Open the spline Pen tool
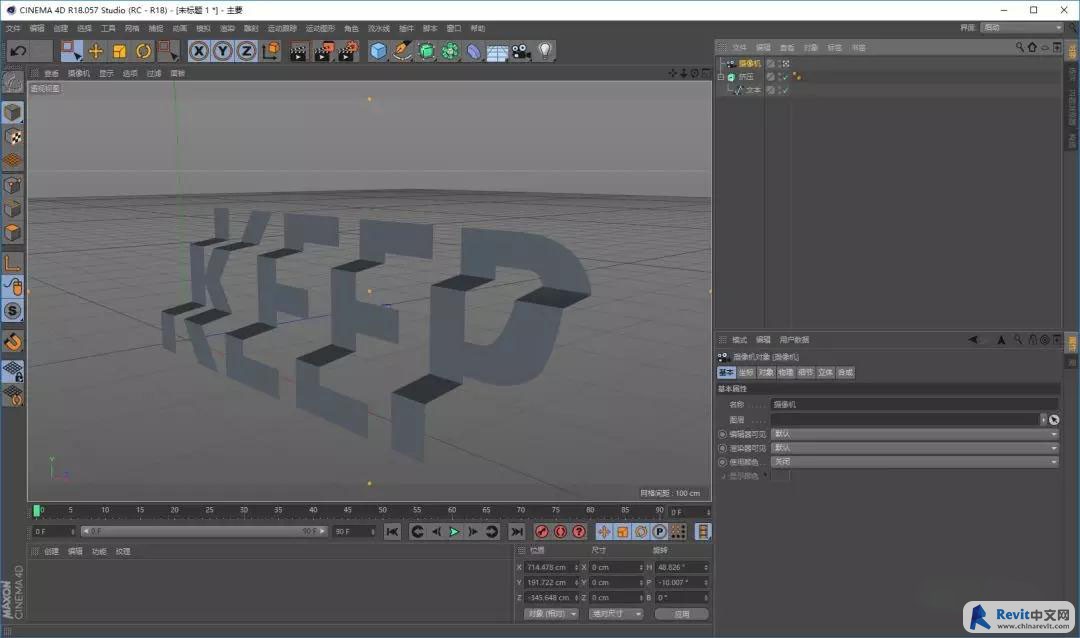1080x638 pixels. (402, 51)
